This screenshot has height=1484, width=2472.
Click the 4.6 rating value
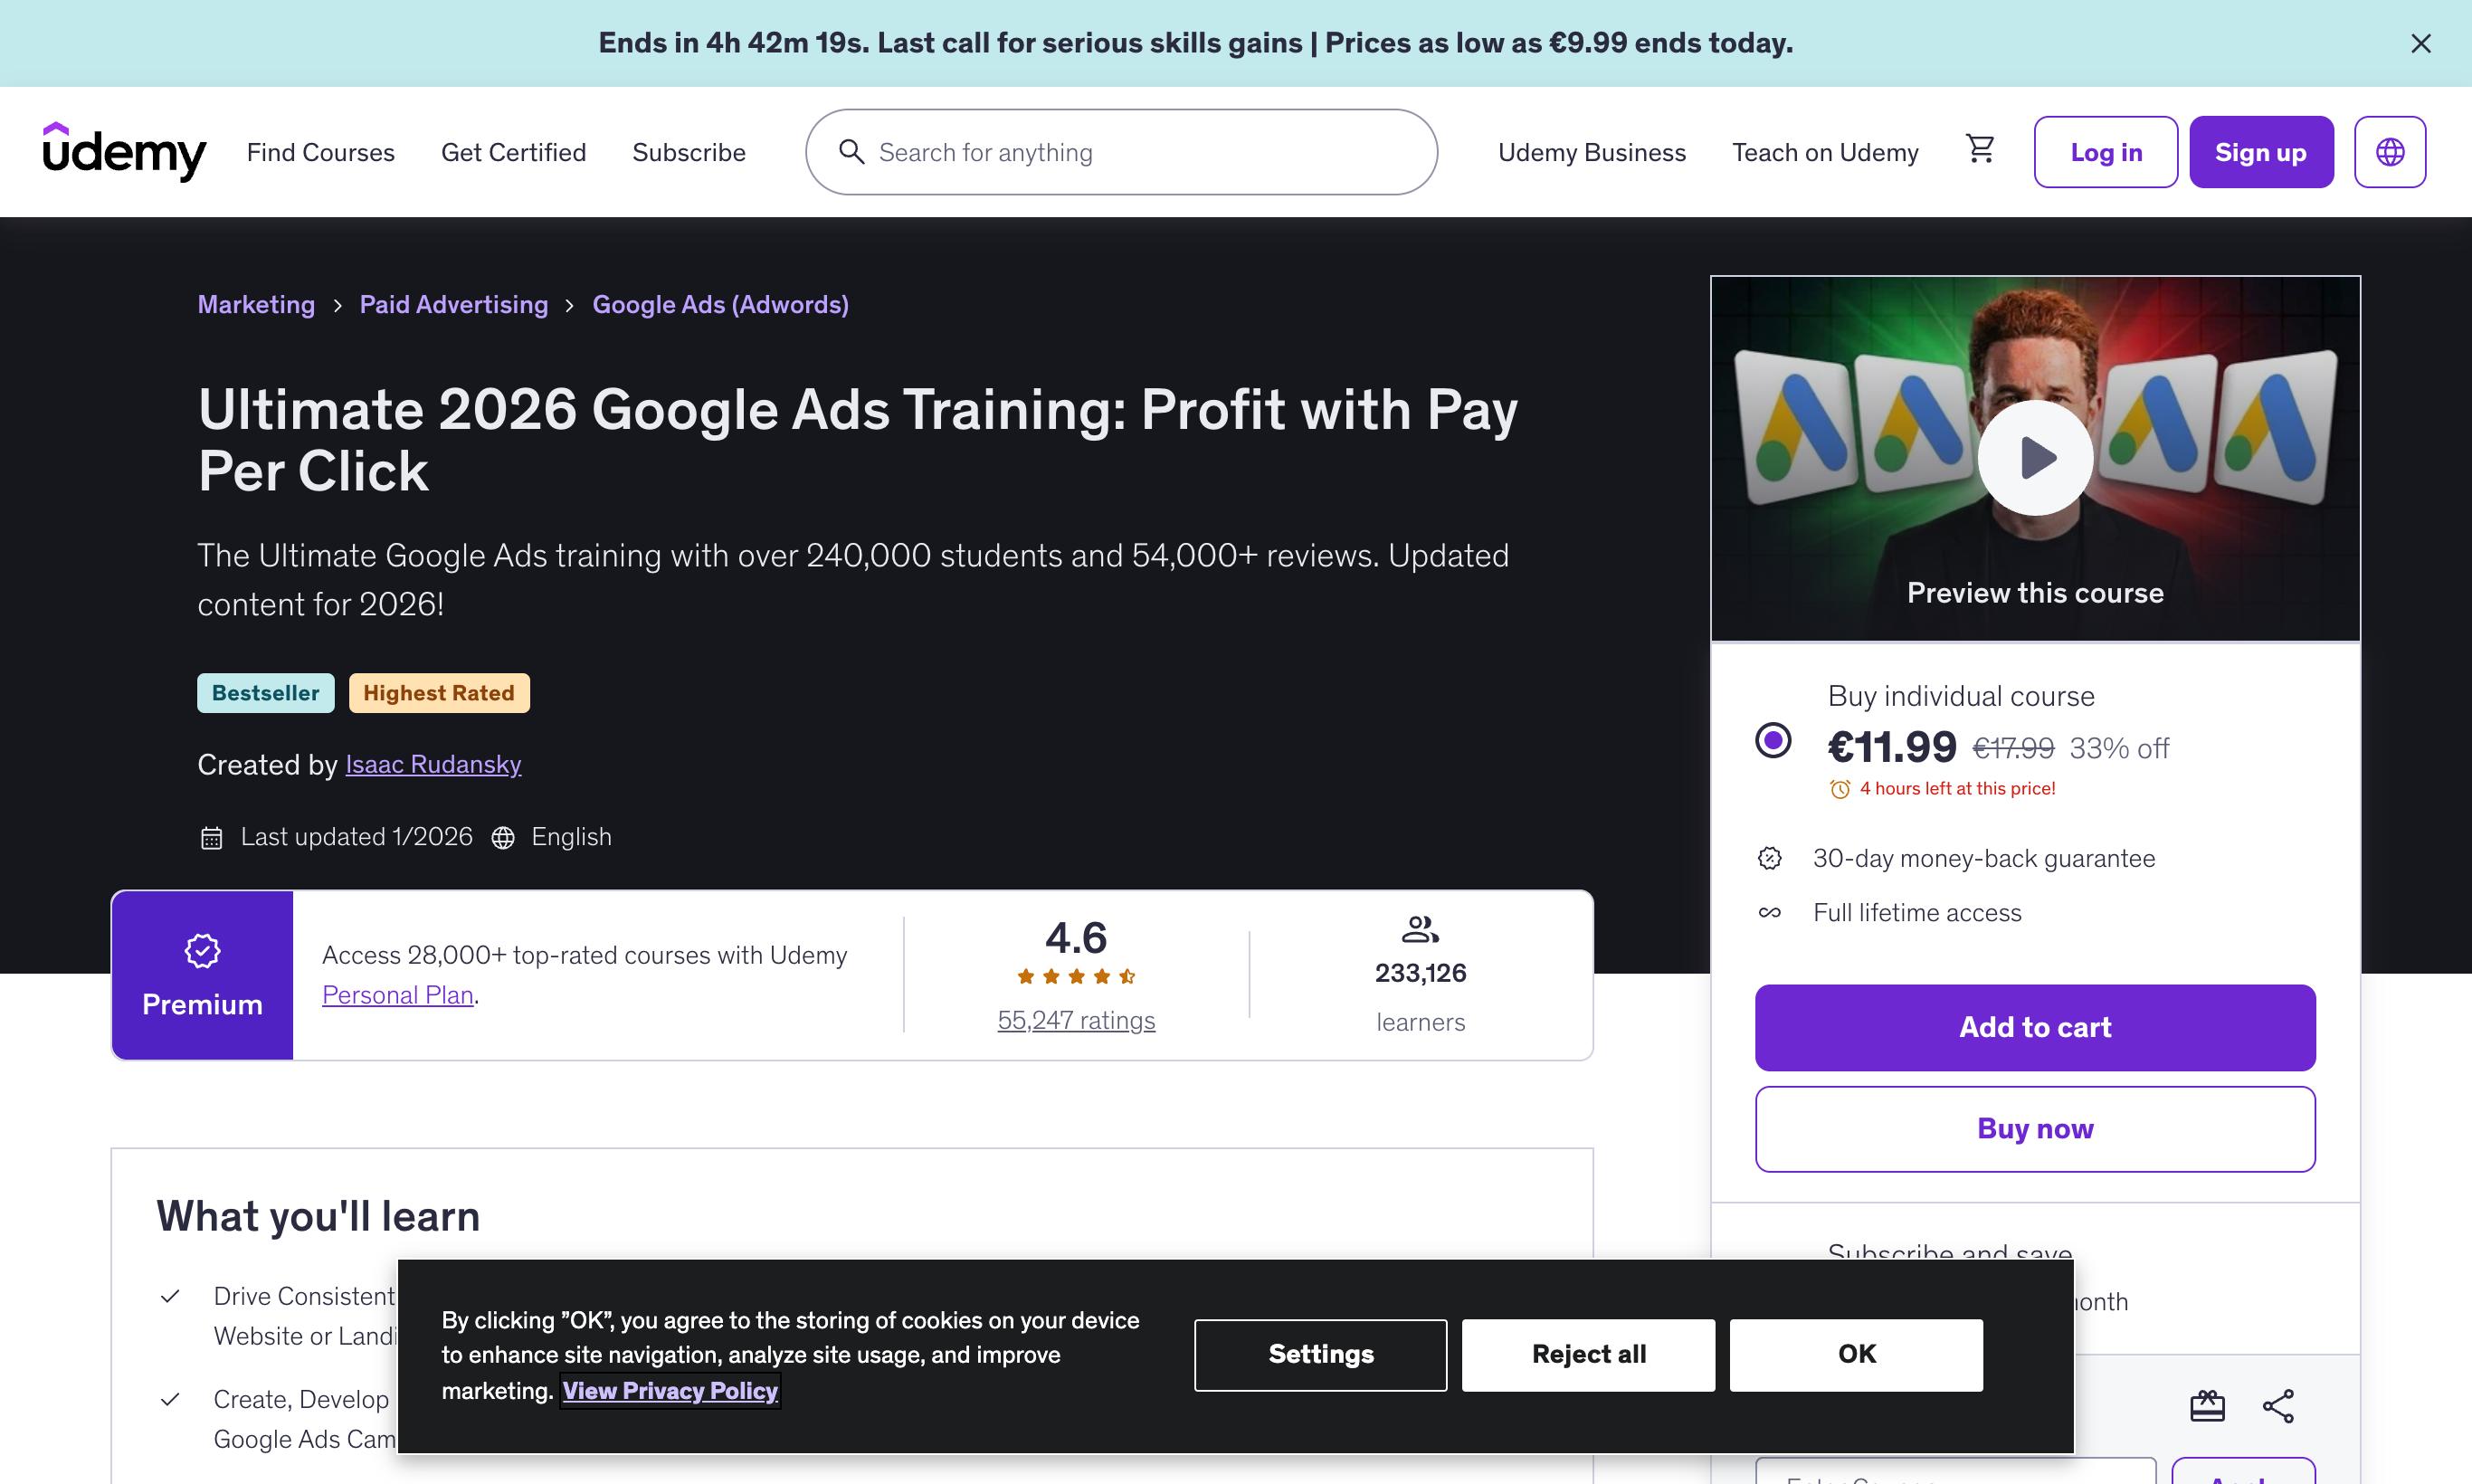pyautogui.click(x=1076, y=938)
